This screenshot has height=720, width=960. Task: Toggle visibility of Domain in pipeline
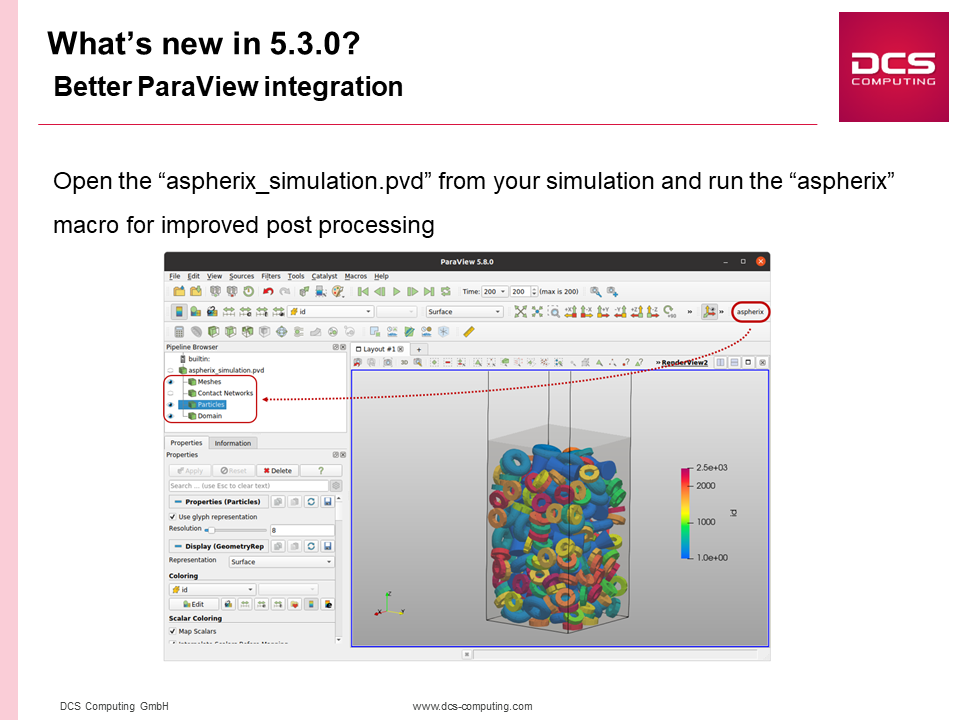click(x=171, y=416)
